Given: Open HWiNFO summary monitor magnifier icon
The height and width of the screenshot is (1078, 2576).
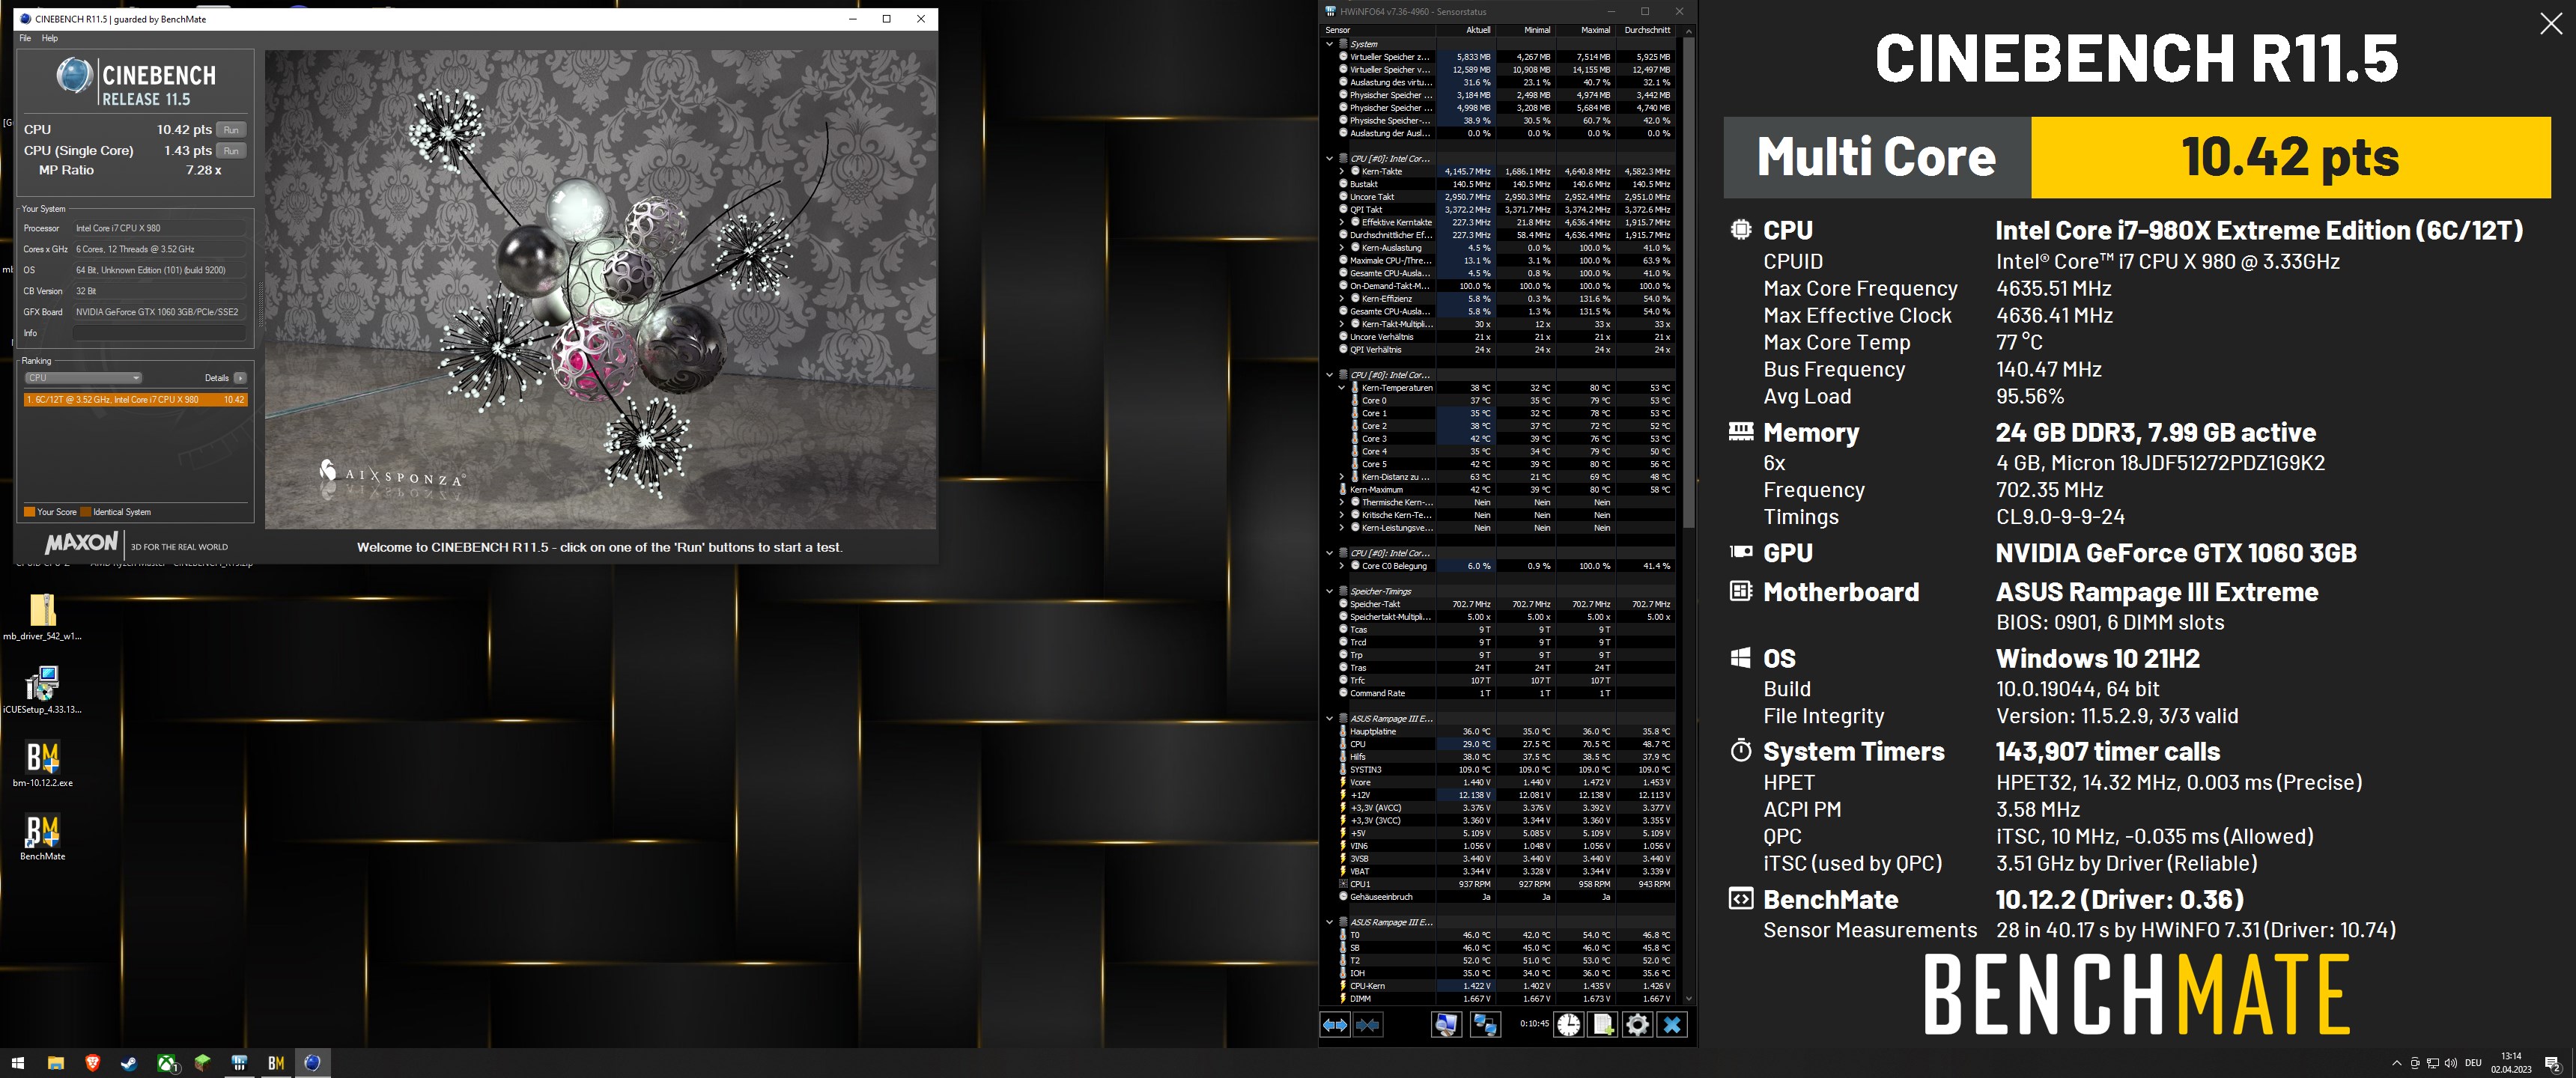Looking at the screenshot, I should [1446, 1024].
